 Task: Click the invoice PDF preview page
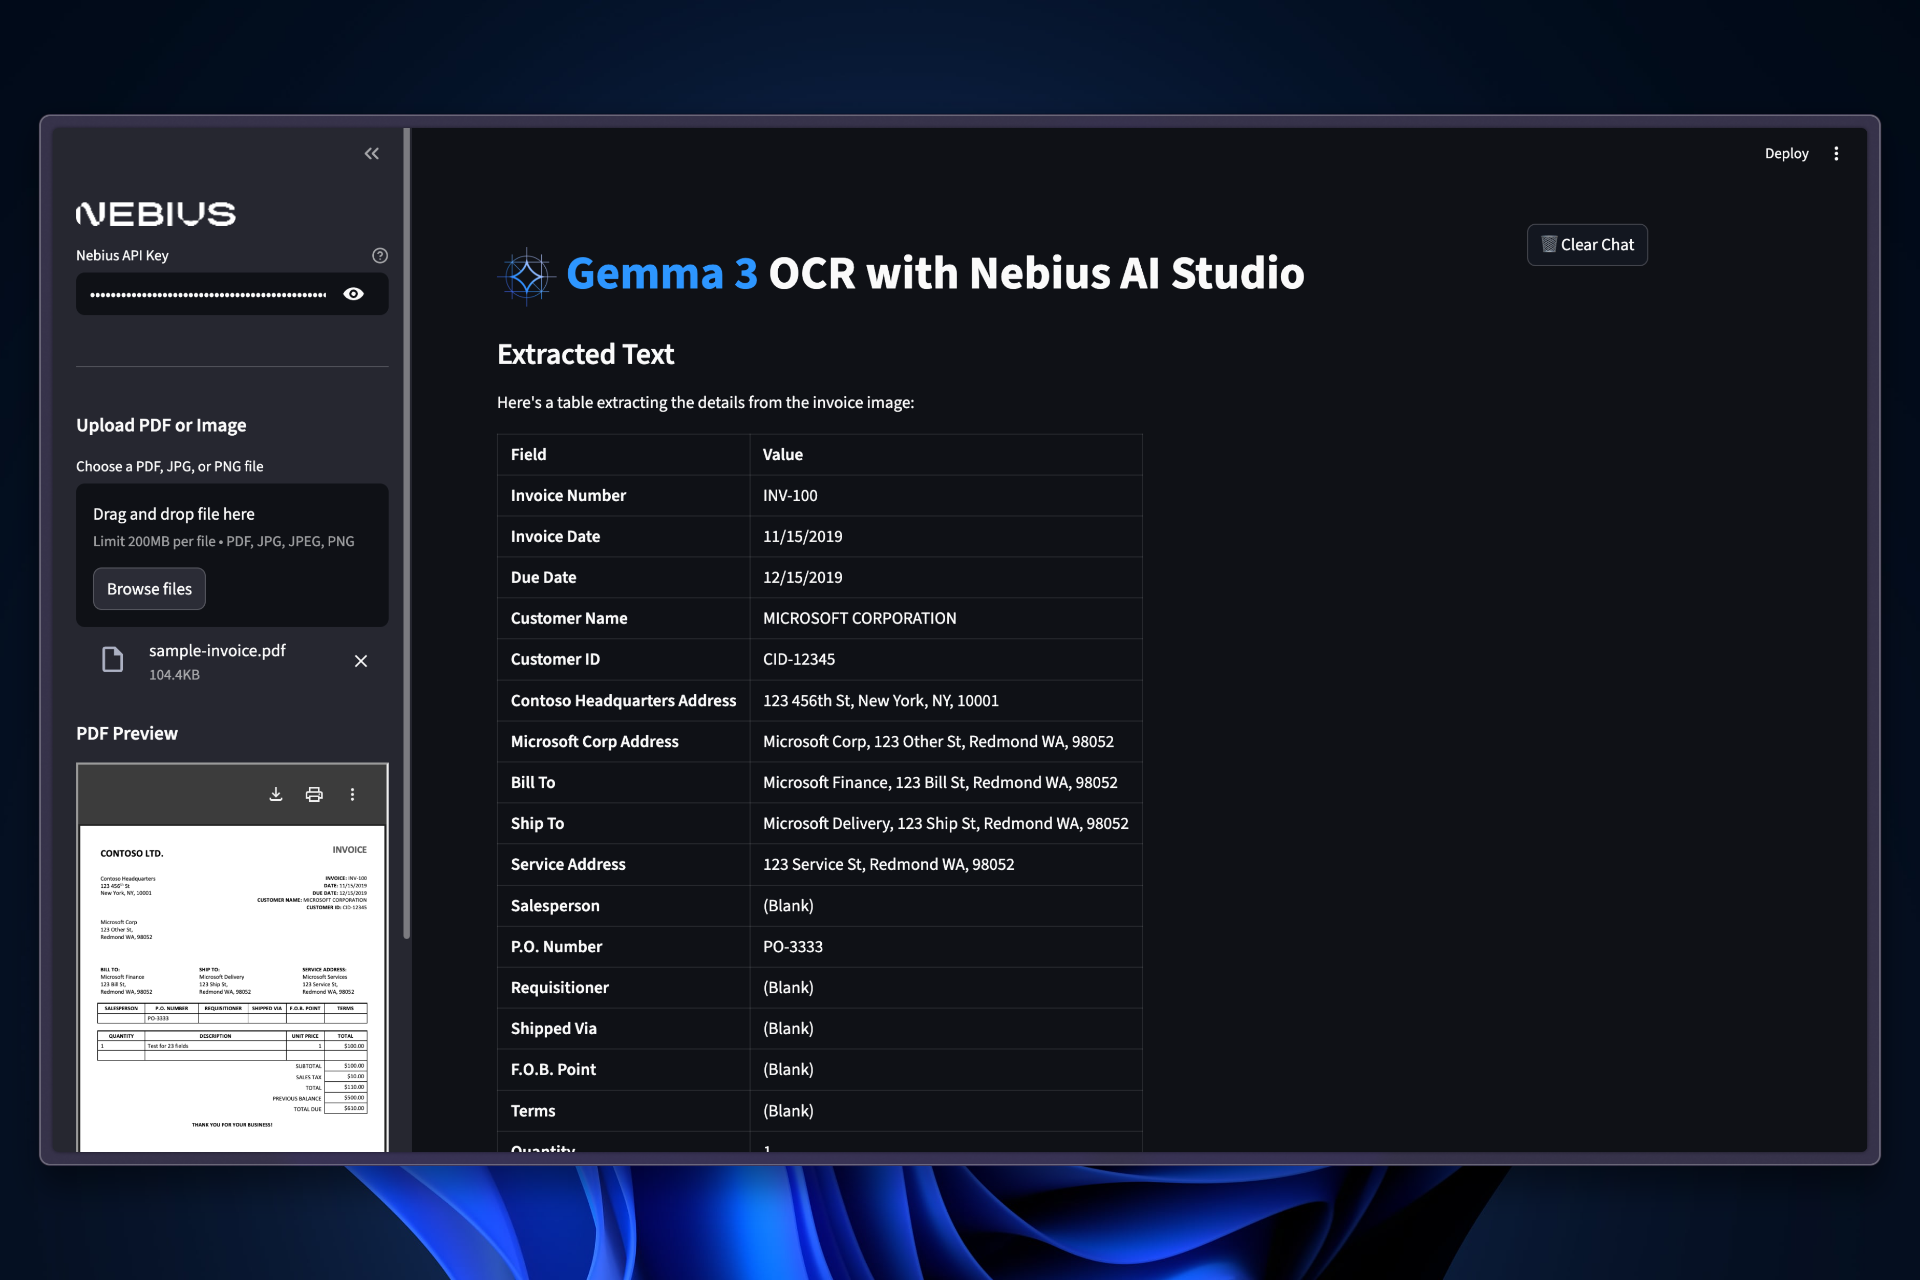[x=232, y=988]
